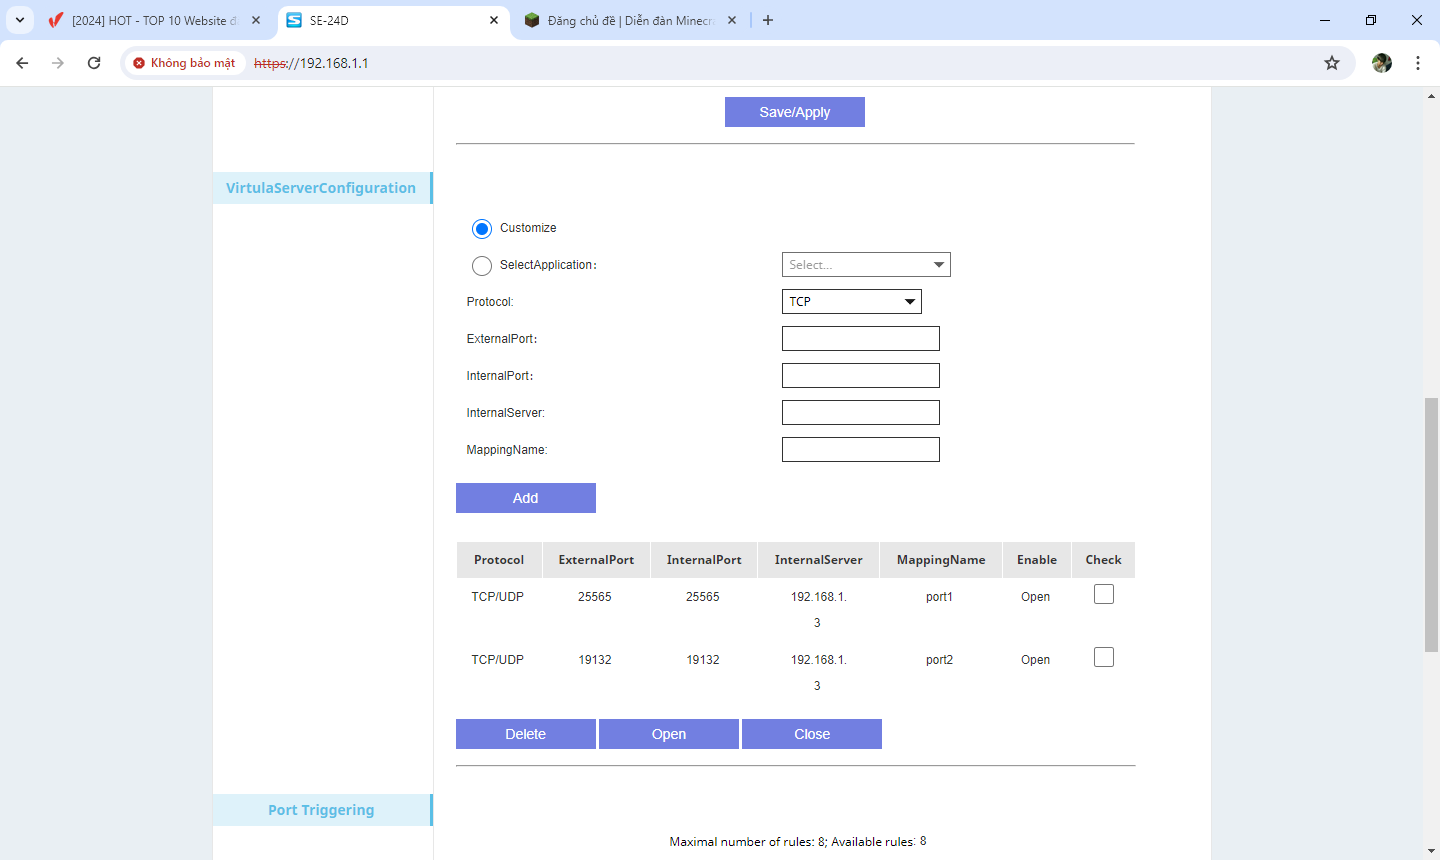1440x860 pixels.
Task: Click the not-secure site warning badge
Action: pos(185,63)
